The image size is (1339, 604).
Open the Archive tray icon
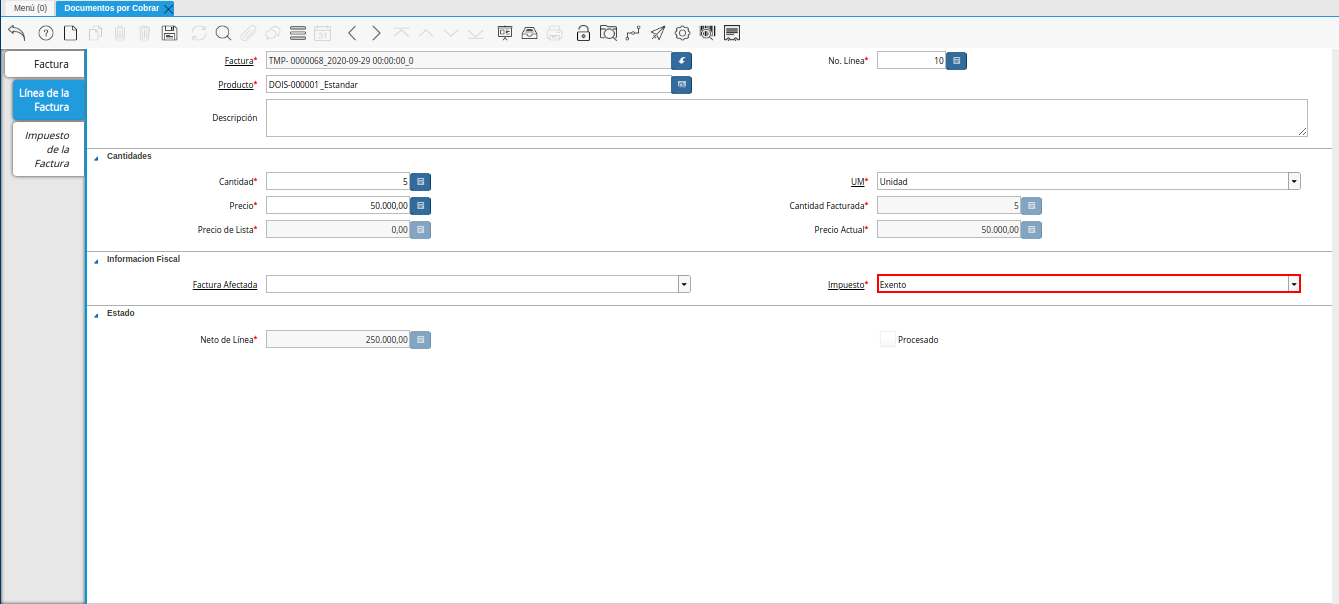pos(530,33)
